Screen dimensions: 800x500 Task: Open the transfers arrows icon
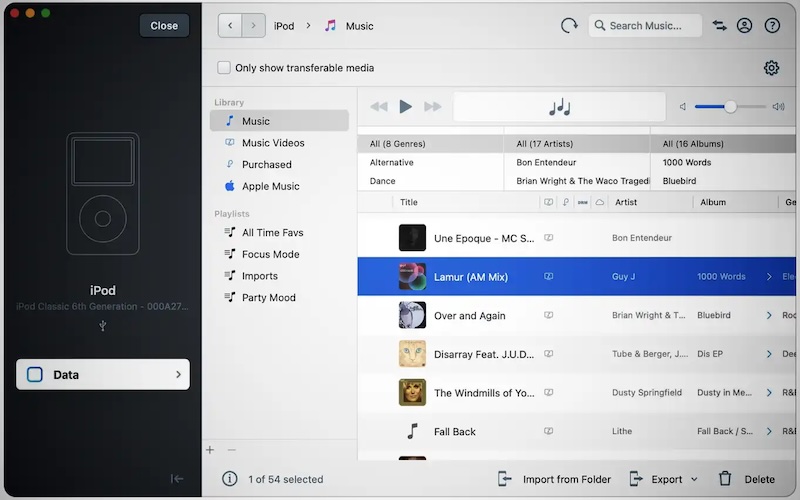(719, 26)
